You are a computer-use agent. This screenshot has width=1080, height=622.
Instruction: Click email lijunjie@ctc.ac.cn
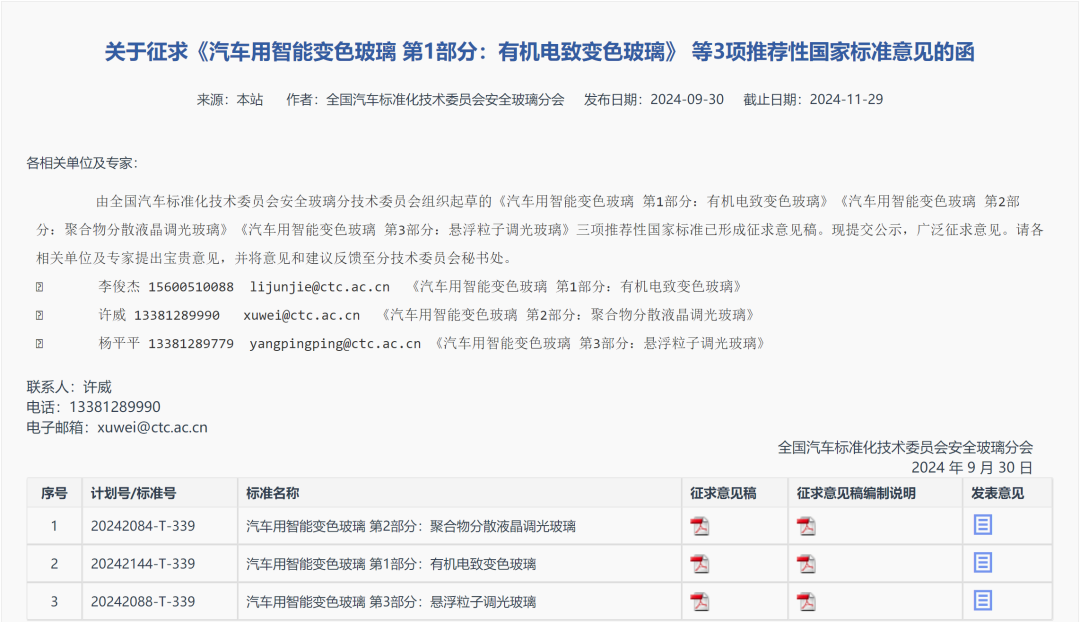[320, 287]
